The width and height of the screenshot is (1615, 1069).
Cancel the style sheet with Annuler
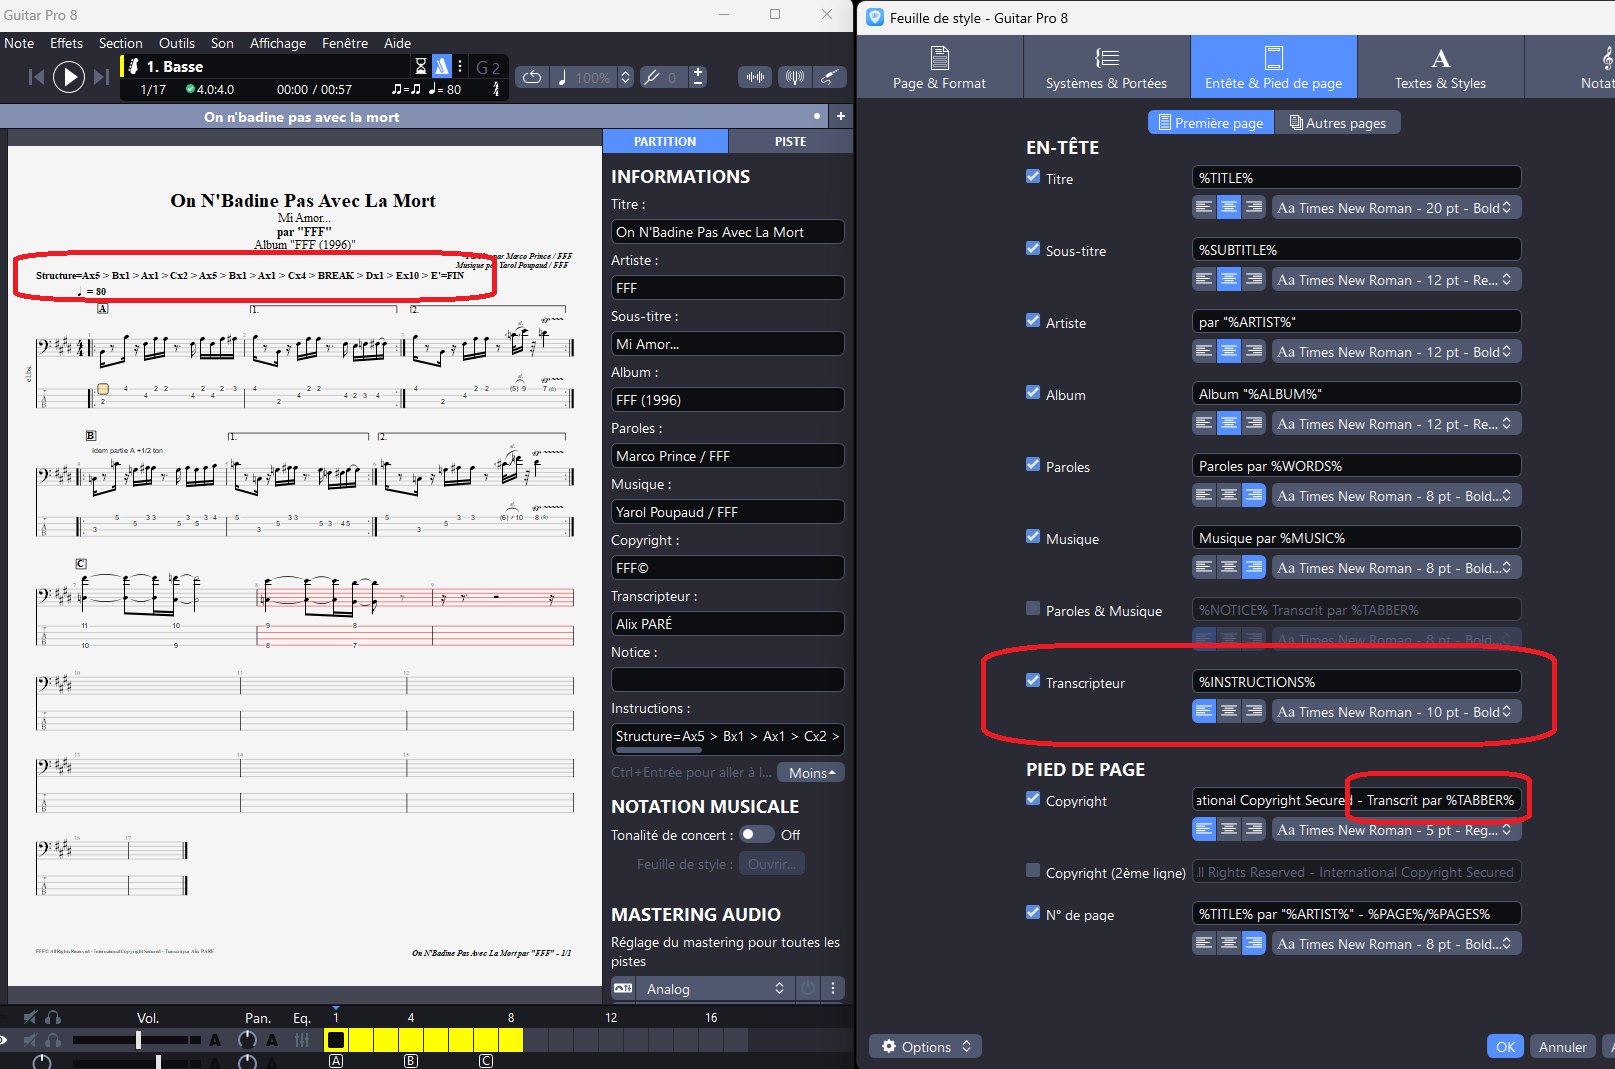(1562, 1046)
